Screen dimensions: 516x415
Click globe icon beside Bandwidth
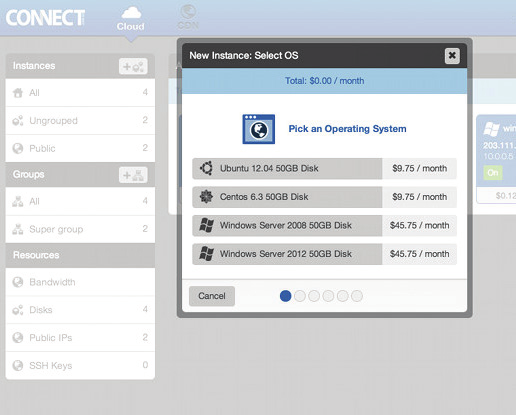click(x=18, y=282)
